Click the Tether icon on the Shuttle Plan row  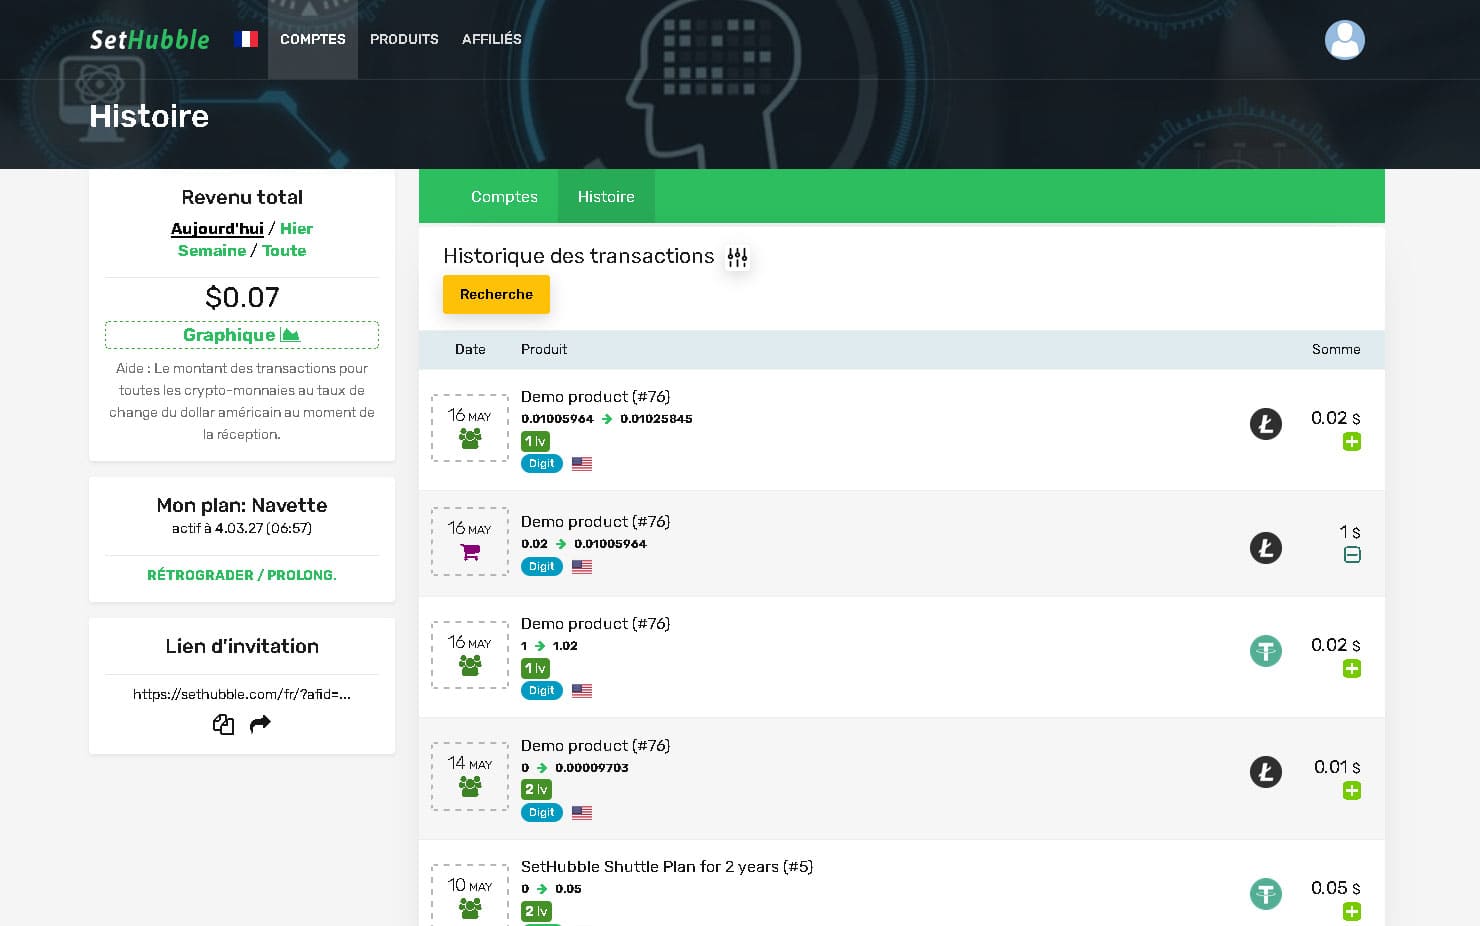(x=1266, y=894)
